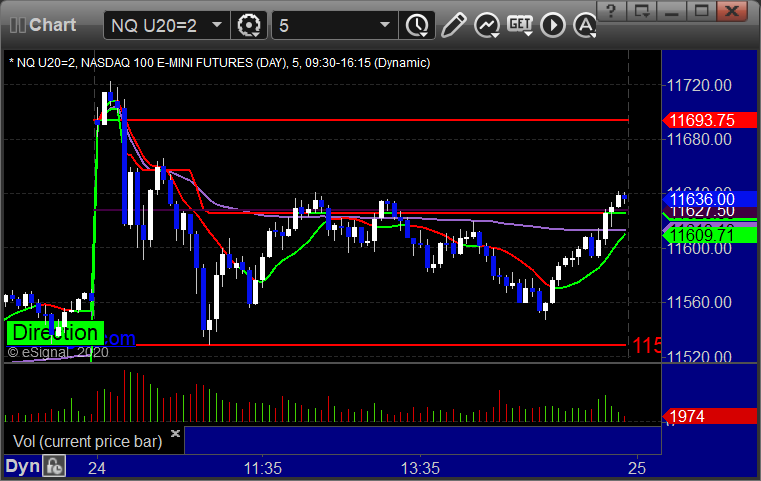Screen dimensions: 761x481
Task: Click the time template clock icon
Action: pyautogui.click(x=417, y=25)
